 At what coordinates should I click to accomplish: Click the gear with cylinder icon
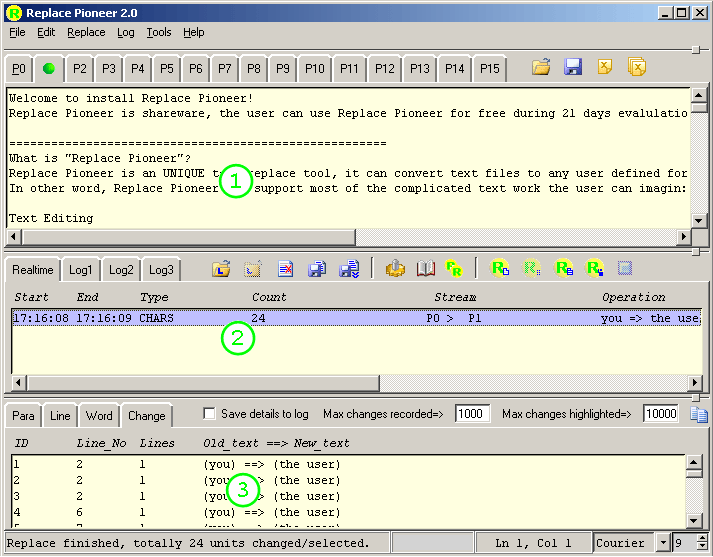click(395, 269)
